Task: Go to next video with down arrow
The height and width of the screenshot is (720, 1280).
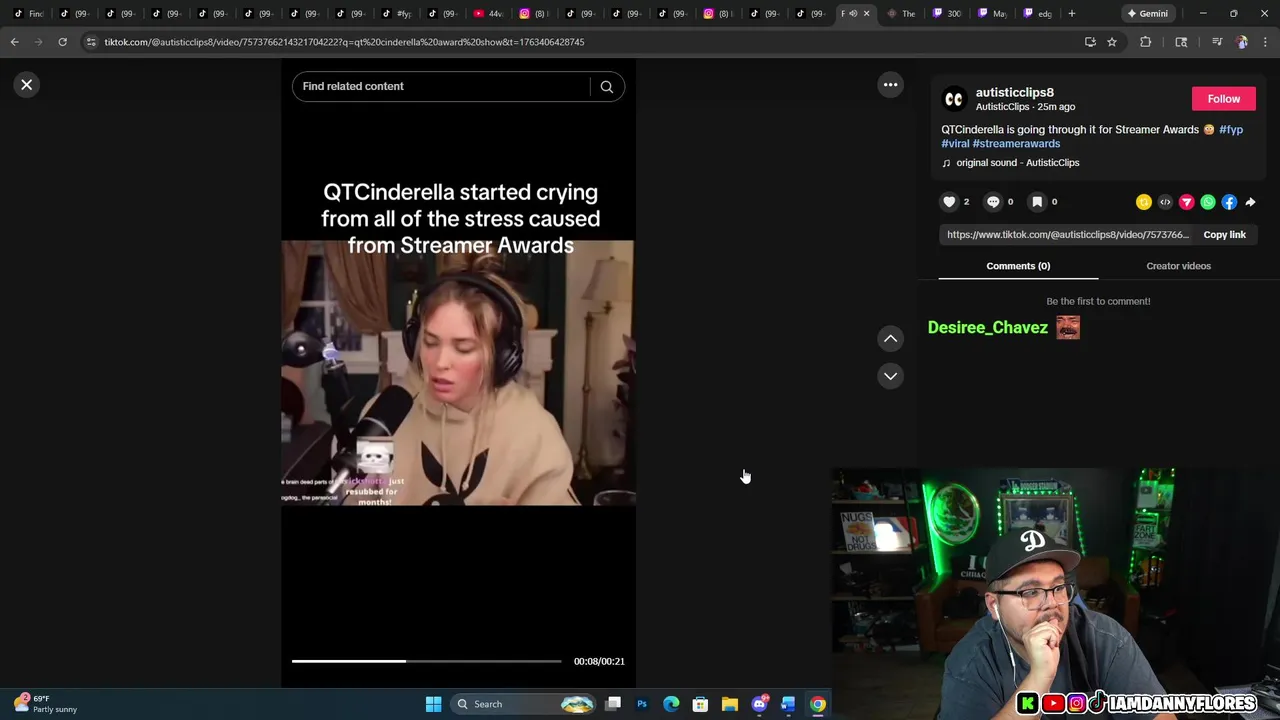Action: (x=890, y=376)
